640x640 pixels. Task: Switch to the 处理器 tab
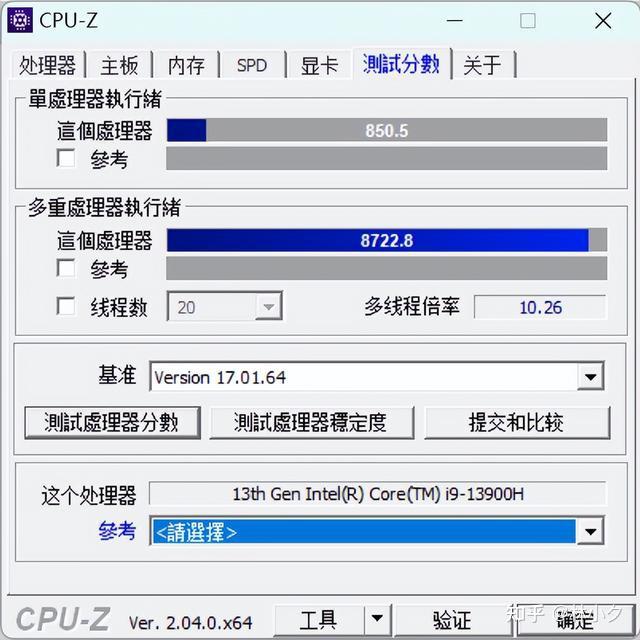tap(48, 65)
